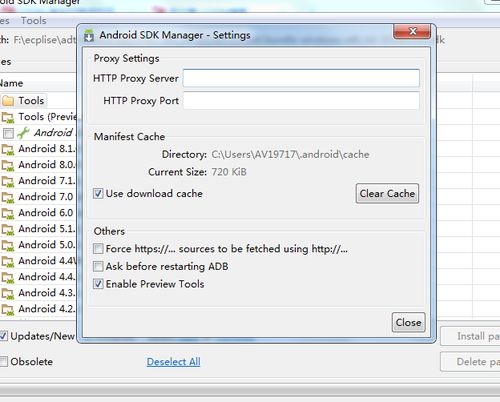
Task: Click the Android wrench tool icon
Action: pyautogui.click(x=23, y=133)
